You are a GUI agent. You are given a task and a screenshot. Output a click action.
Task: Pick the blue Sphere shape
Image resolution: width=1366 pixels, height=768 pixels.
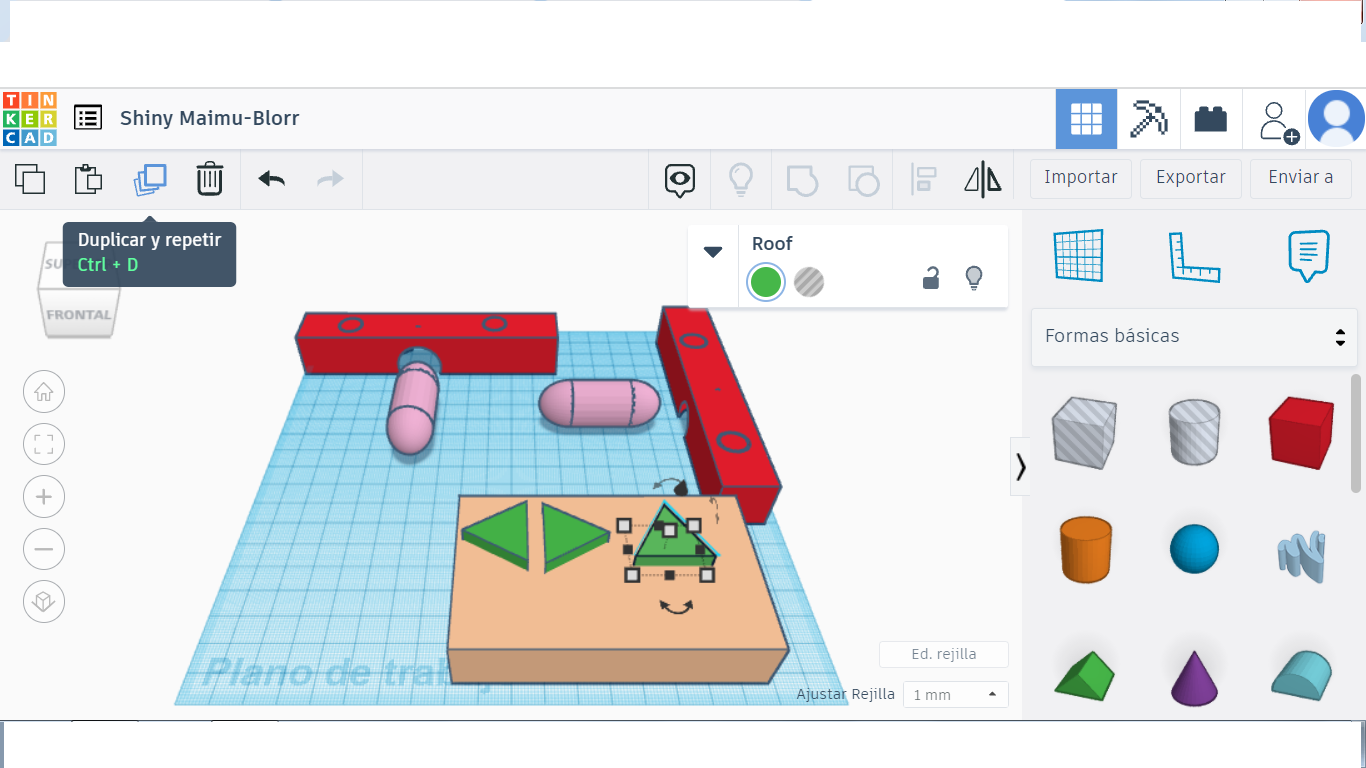tap(1194, 549)
